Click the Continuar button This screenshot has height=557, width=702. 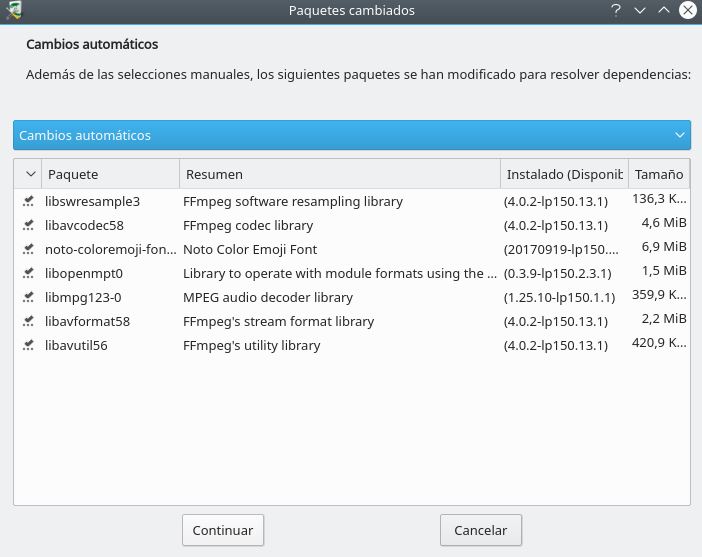tap(223, 530)
